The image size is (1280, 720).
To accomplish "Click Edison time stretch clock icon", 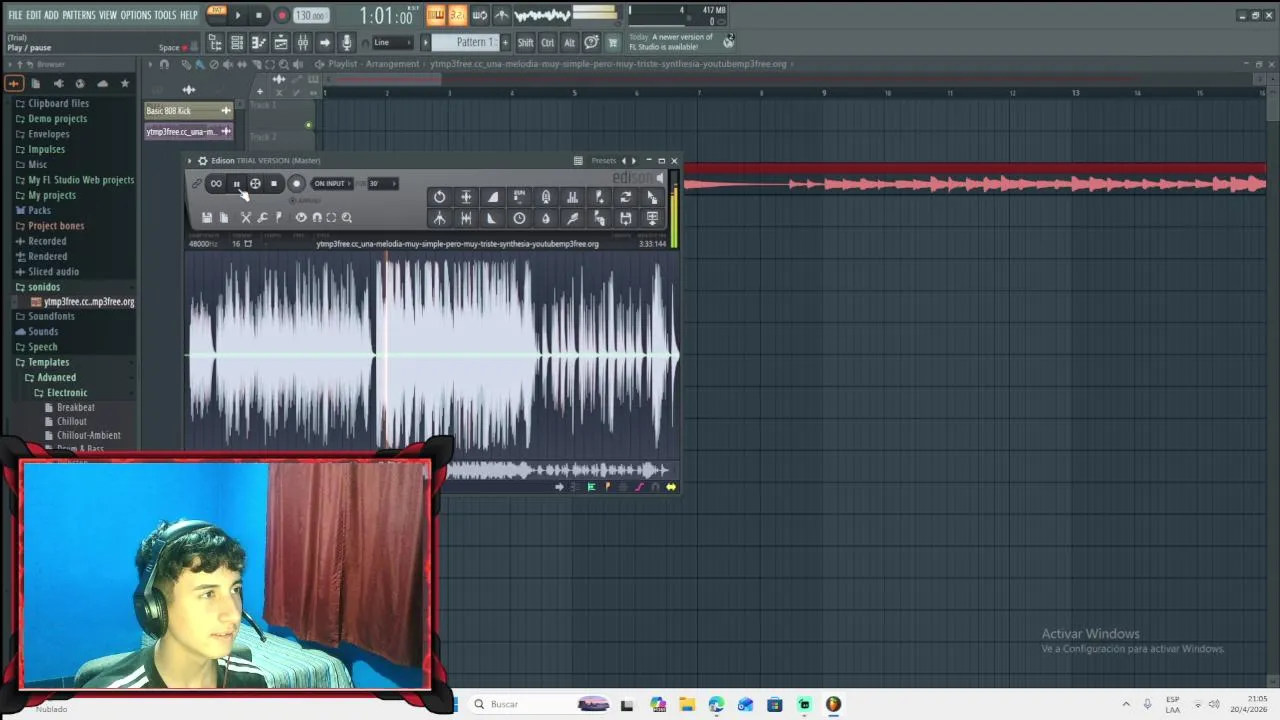I will [519, 218].
